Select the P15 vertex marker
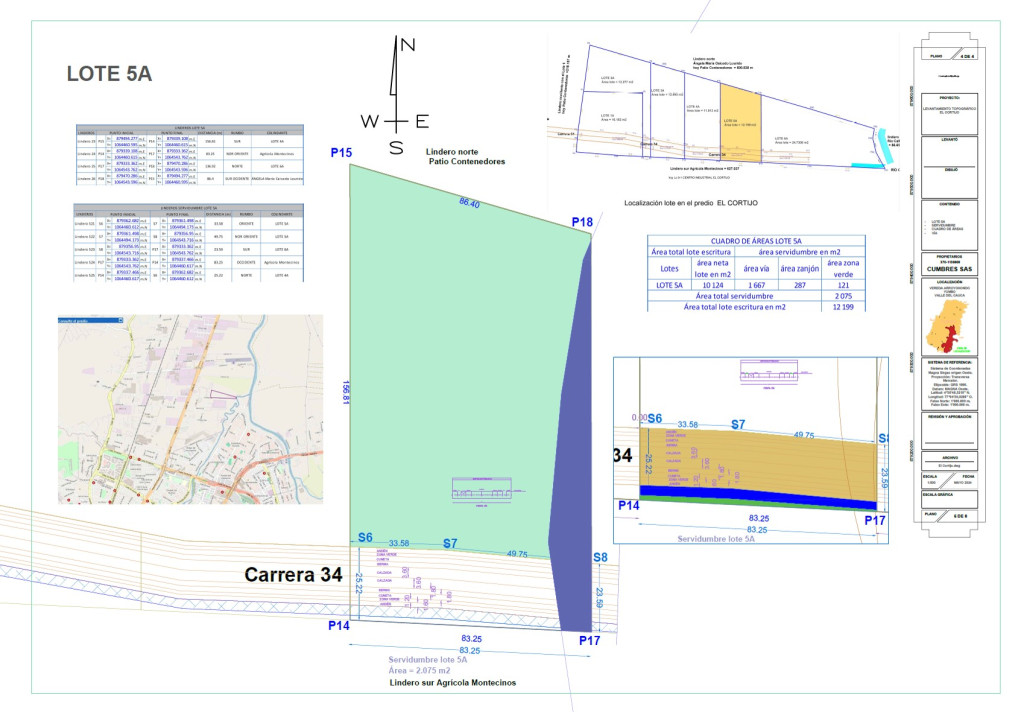Screen dimensions: 1024x712 point(341,152)
